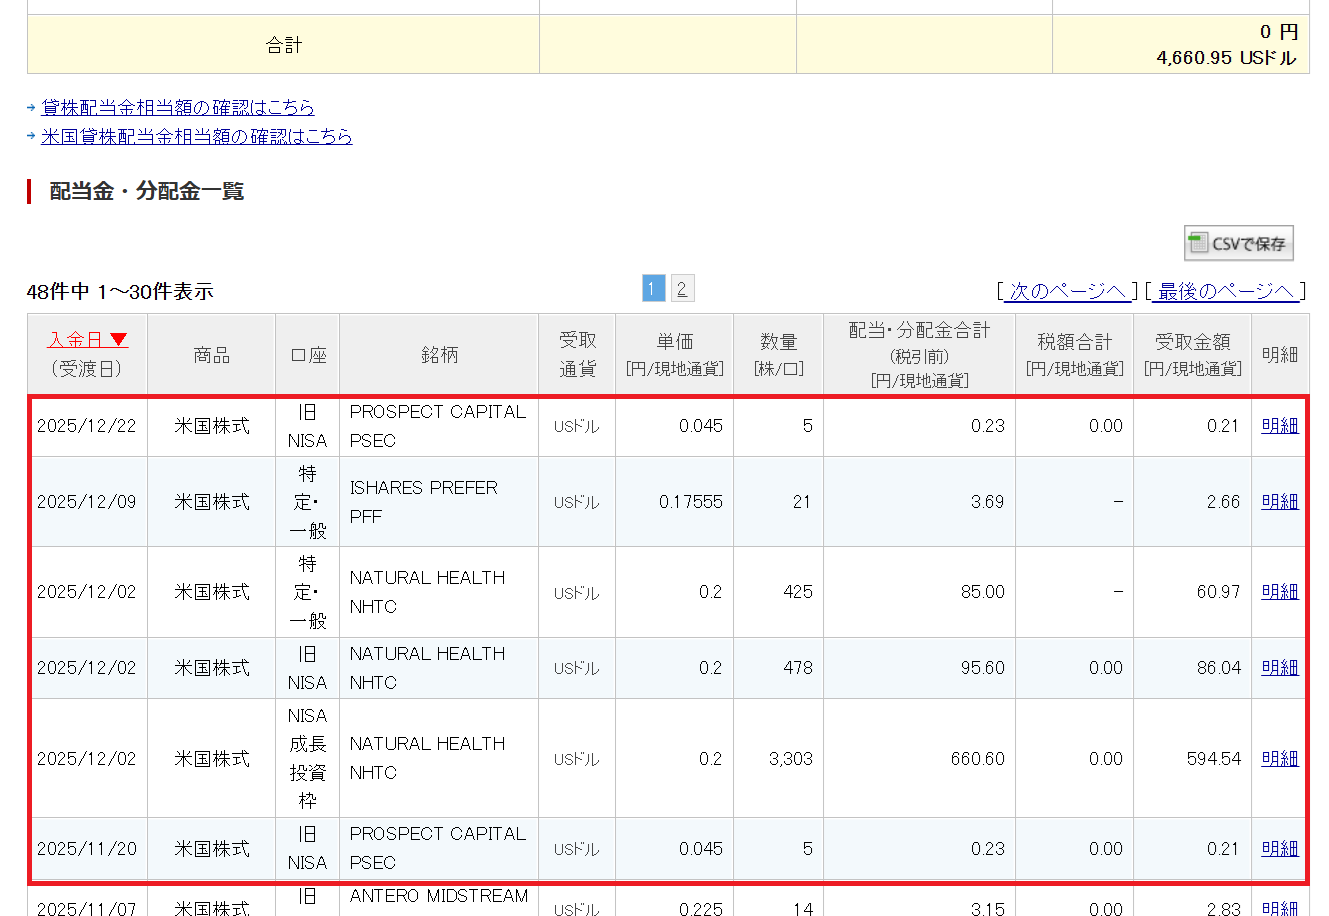Open 明細 for 2025/12/22 PROSPECT CAPITAL
This screenshot has height=916, width=1329.
click(1279, 426)
